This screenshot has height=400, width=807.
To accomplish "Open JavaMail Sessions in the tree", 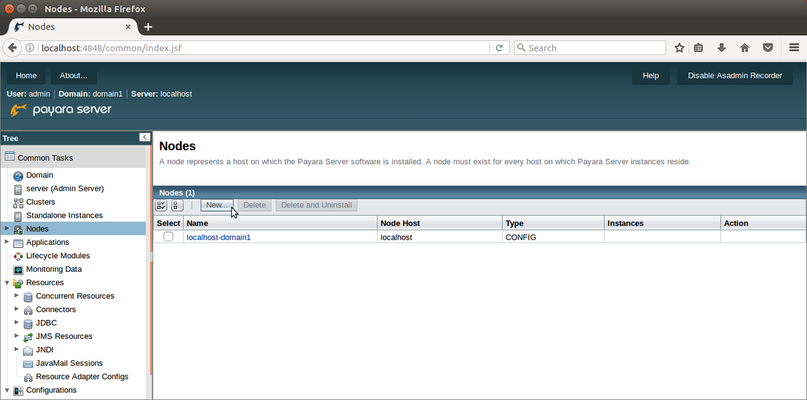I will pyautogui.click(x=69, y=363).
